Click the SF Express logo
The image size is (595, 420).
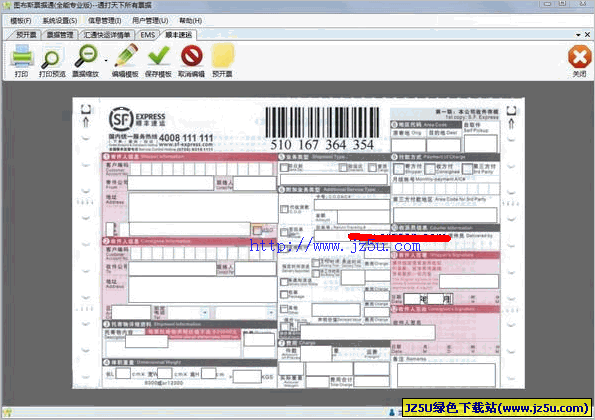pos(137,120)
